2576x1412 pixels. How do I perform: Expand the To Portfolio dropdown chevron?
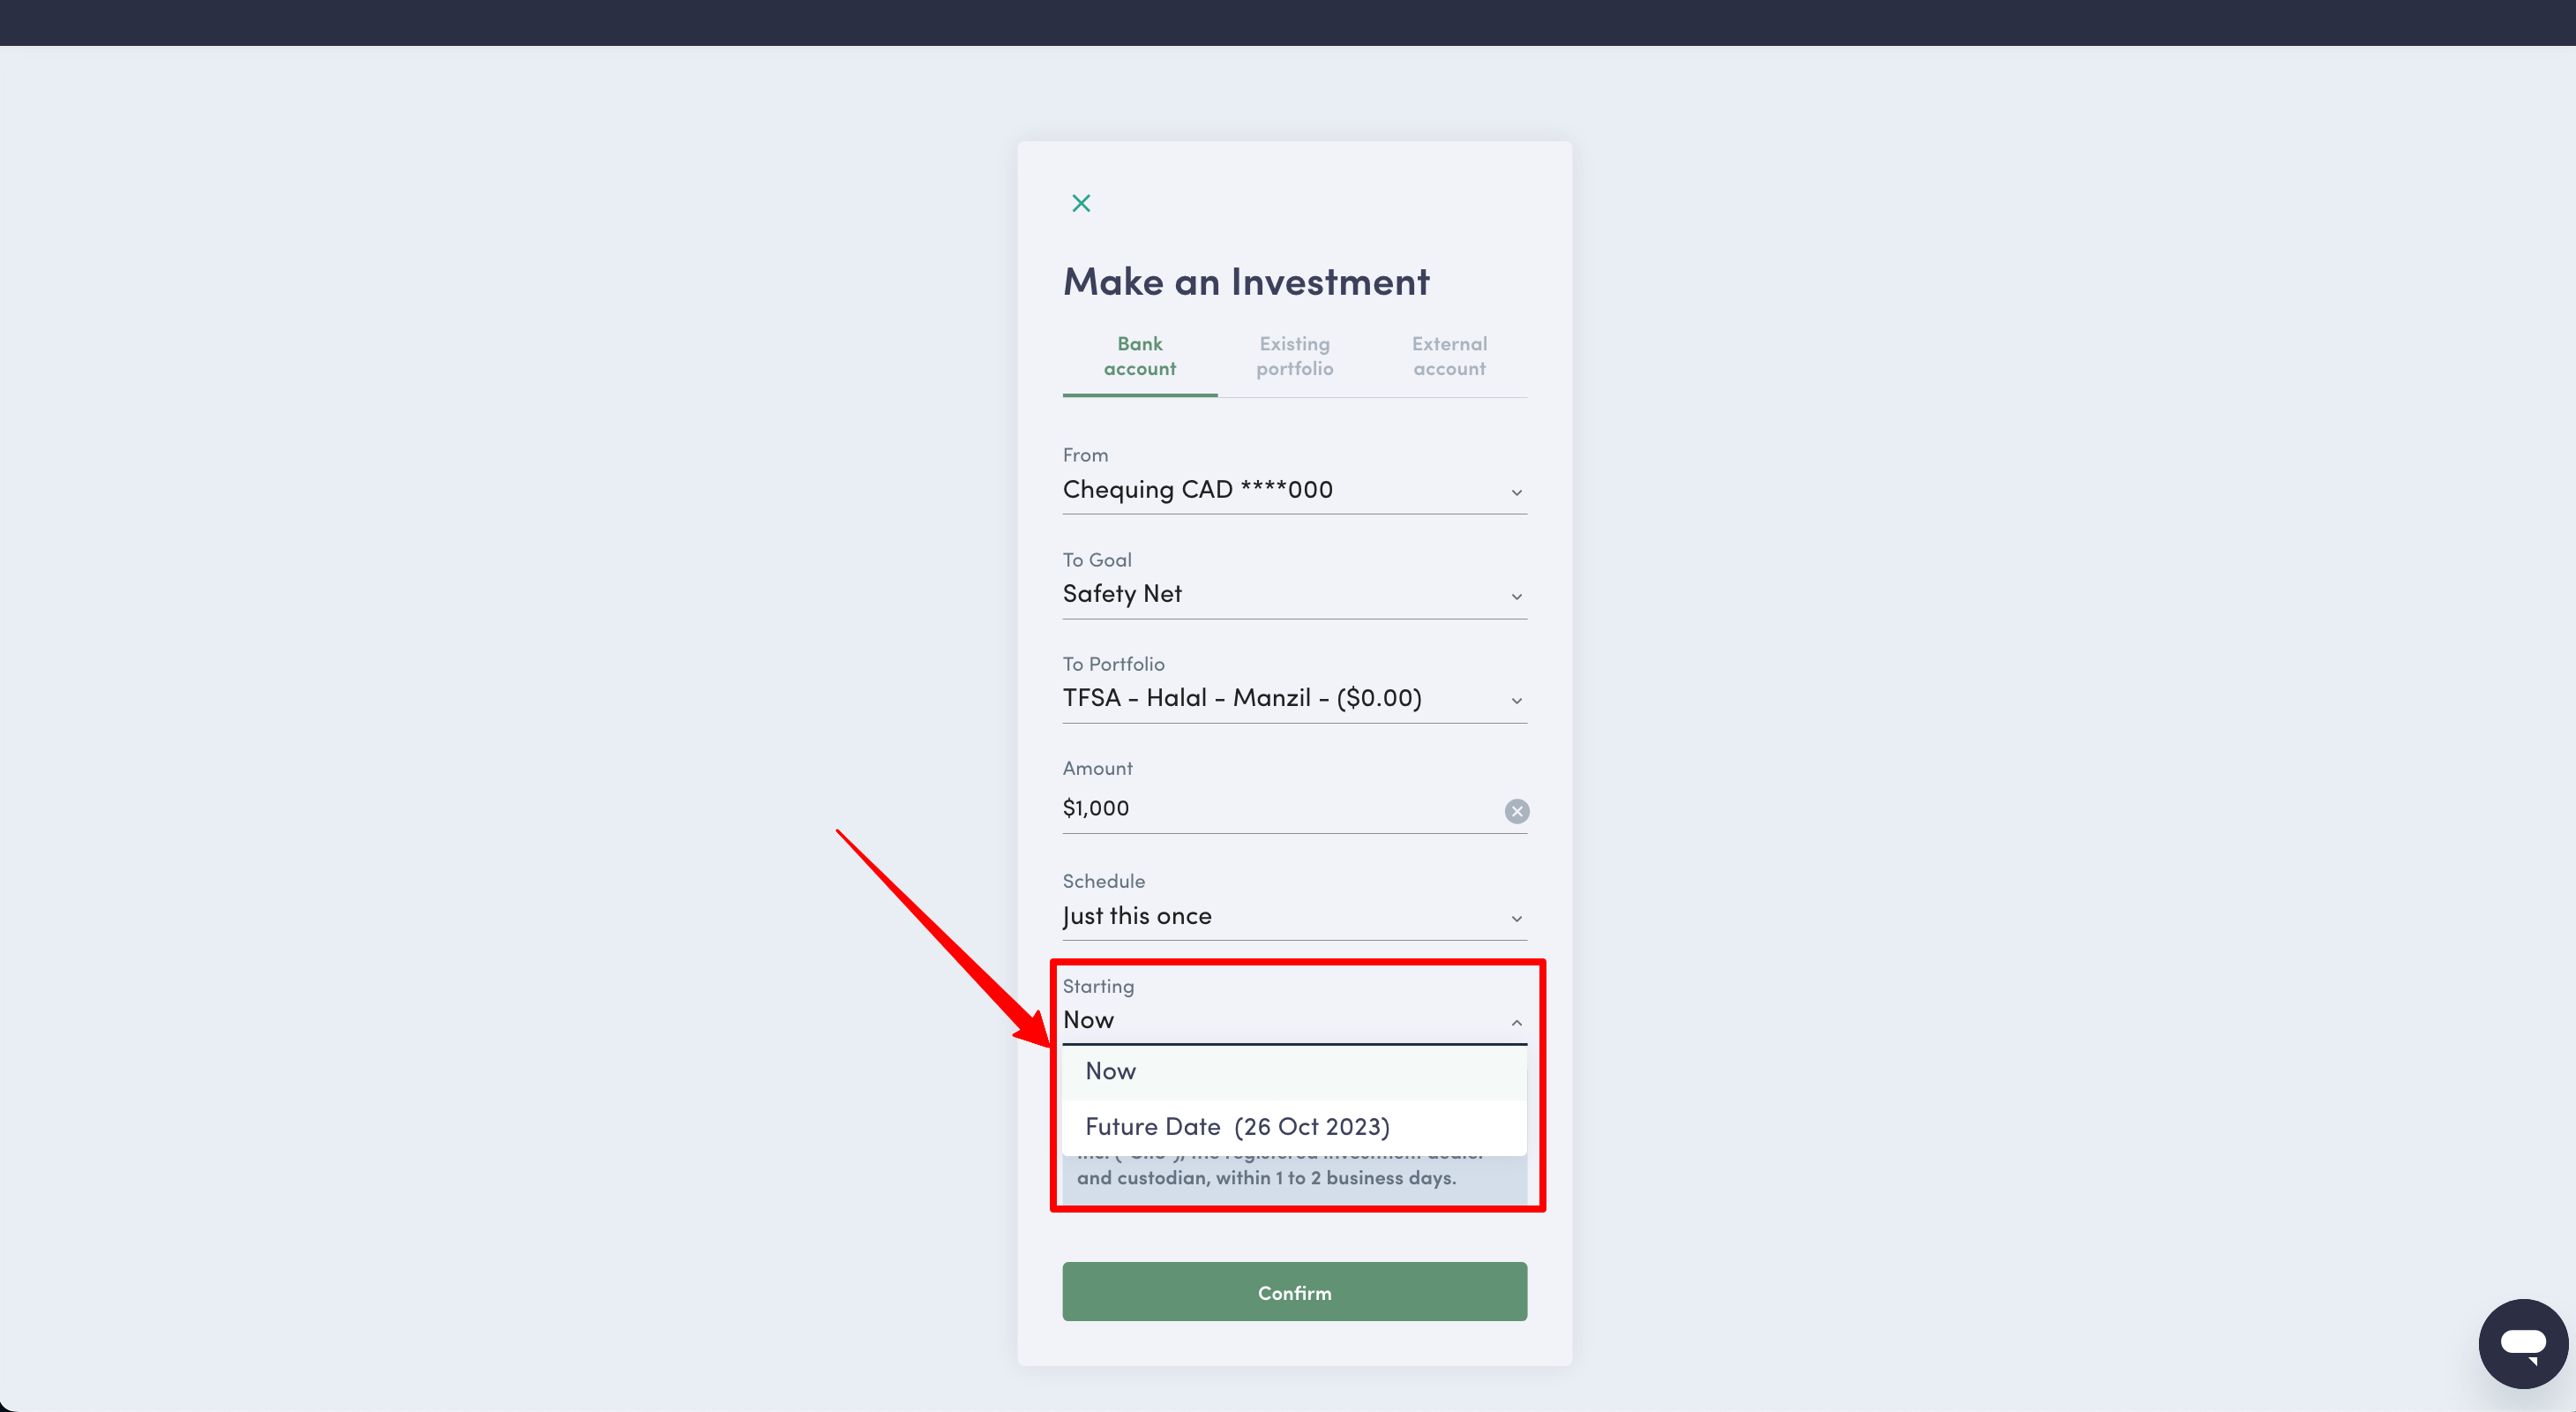1517,700
